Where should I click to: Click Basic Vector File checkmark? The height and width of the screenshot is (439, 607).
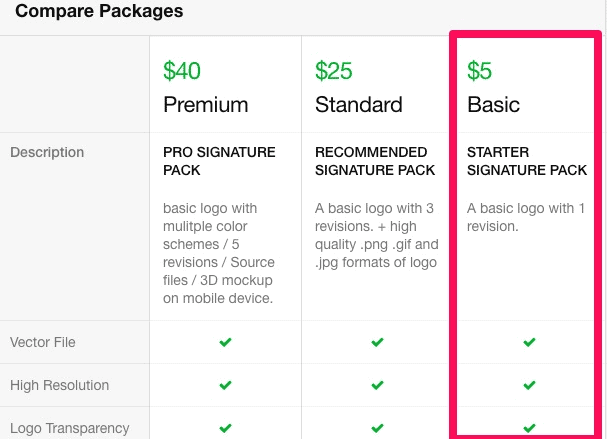[529, 342]
